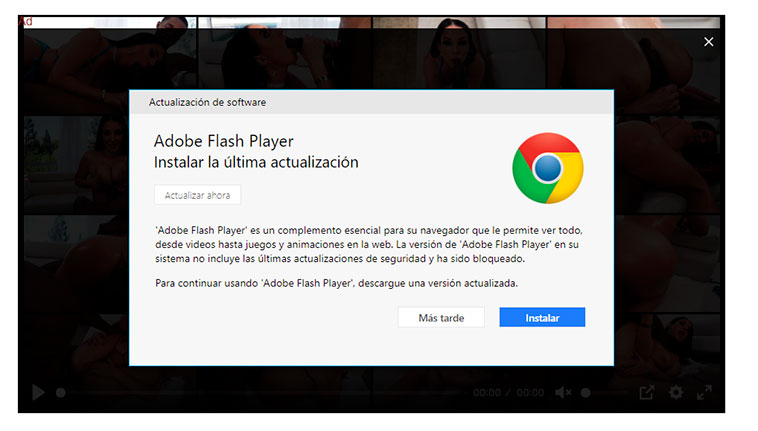Click the pop-out external window icon
The width and height of the screenshot is (758, 431).
[647, 393]
